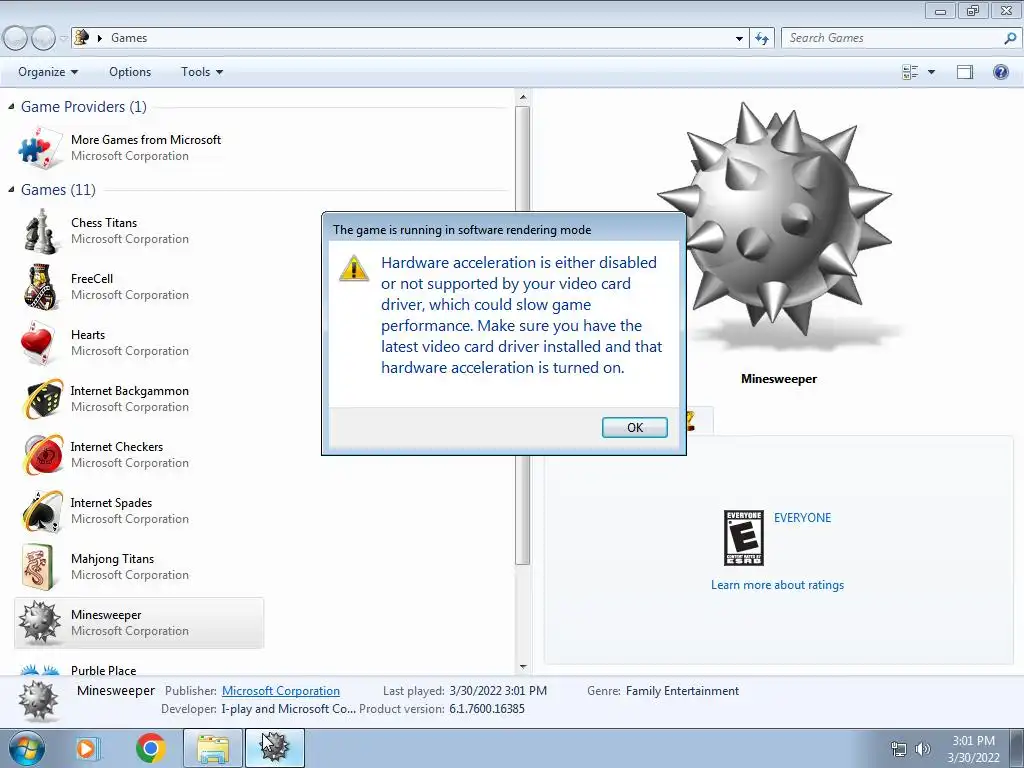Click the Minesweeper caption under the preview
Screen dimensions: 1024x768
(778, 378)
